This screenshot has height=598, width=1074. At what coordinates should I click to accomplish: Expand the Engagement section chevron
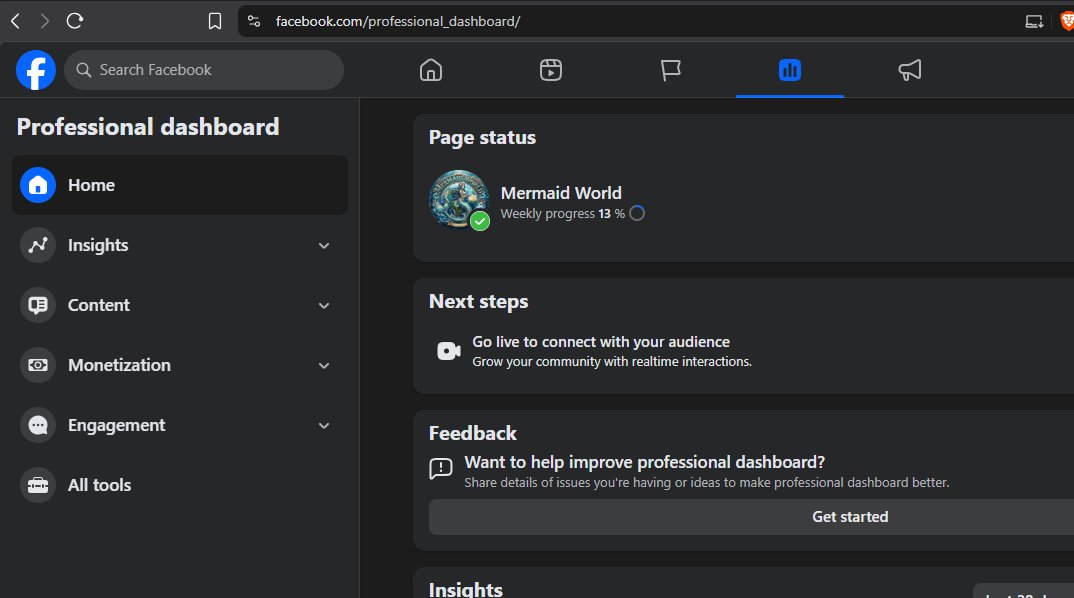(x=324, y=425)
